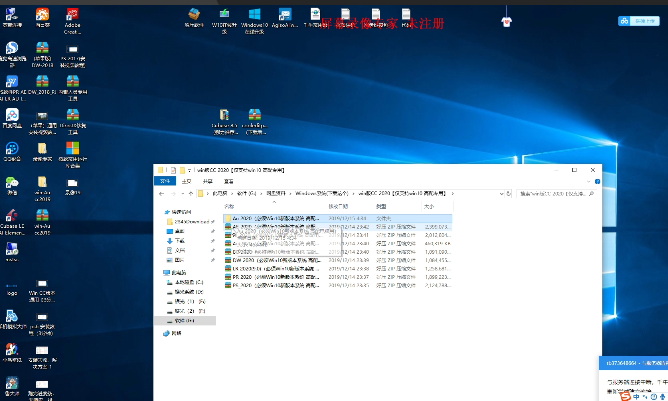Viewport: 668px width, 401px height.
Task: Click 此电脑 in address breadcrumb
Action: pyautogui.click(x=219, y=193)
